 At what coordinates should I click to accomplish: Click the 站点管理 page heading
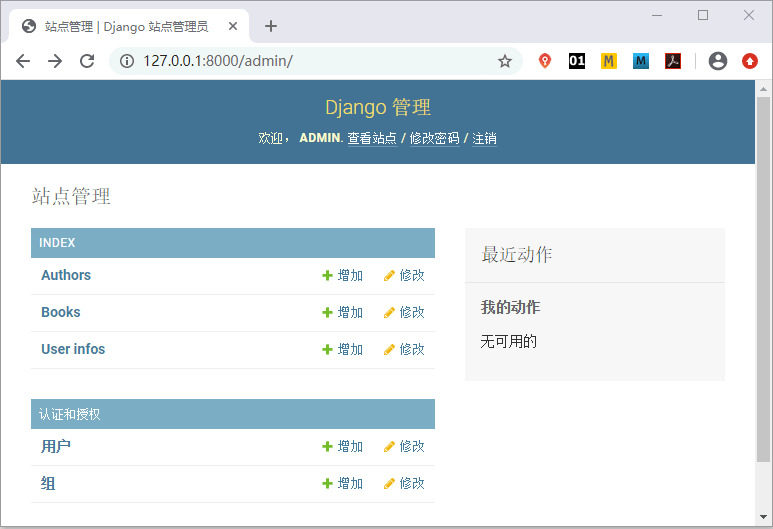pyautogui.click(x=71, y=196)
